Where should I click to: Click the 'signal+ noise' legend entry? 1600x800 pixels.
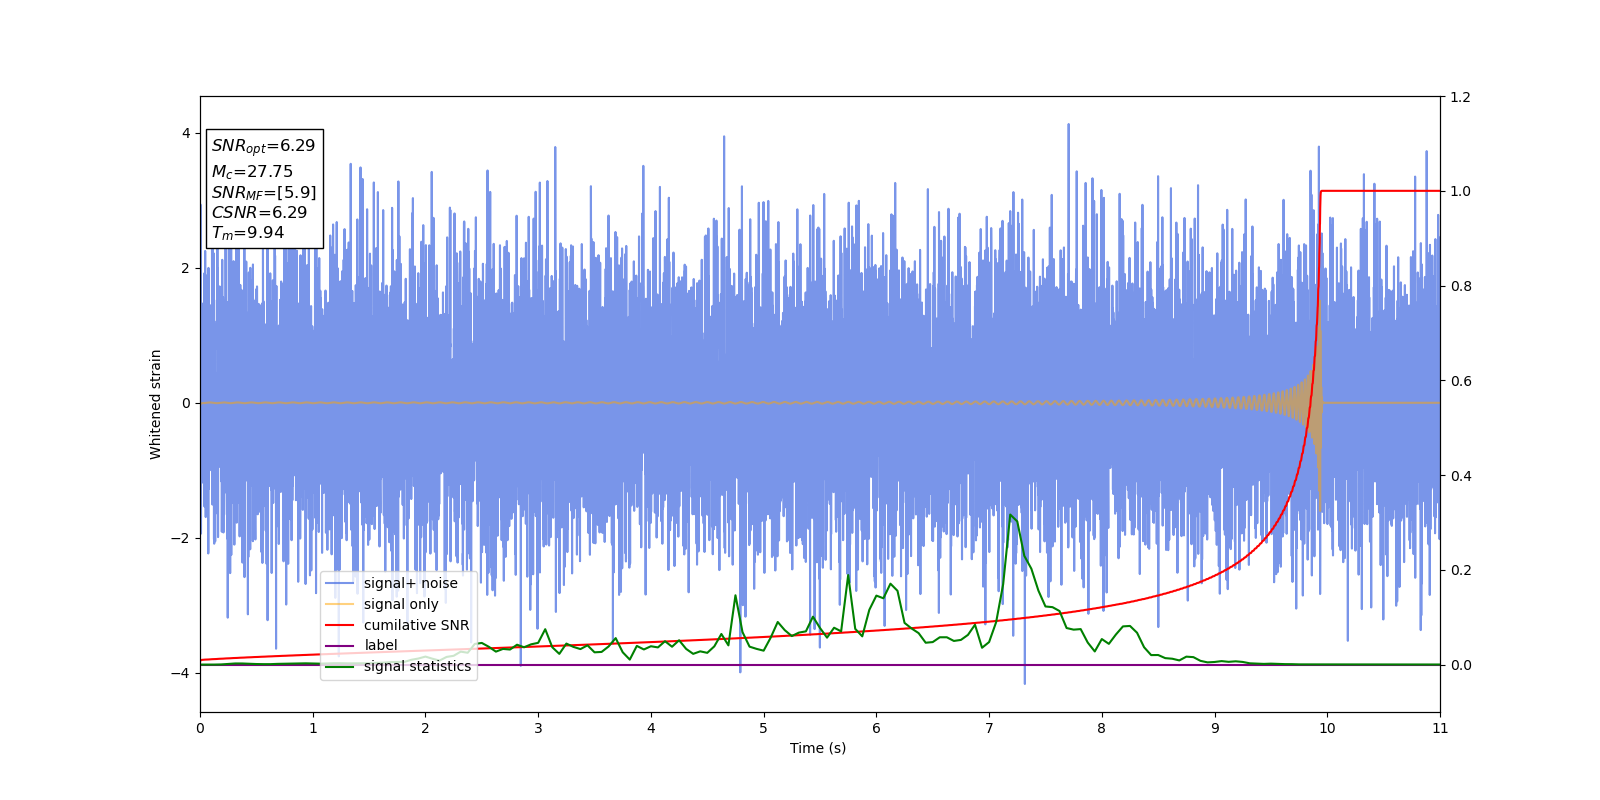[410, 583]
